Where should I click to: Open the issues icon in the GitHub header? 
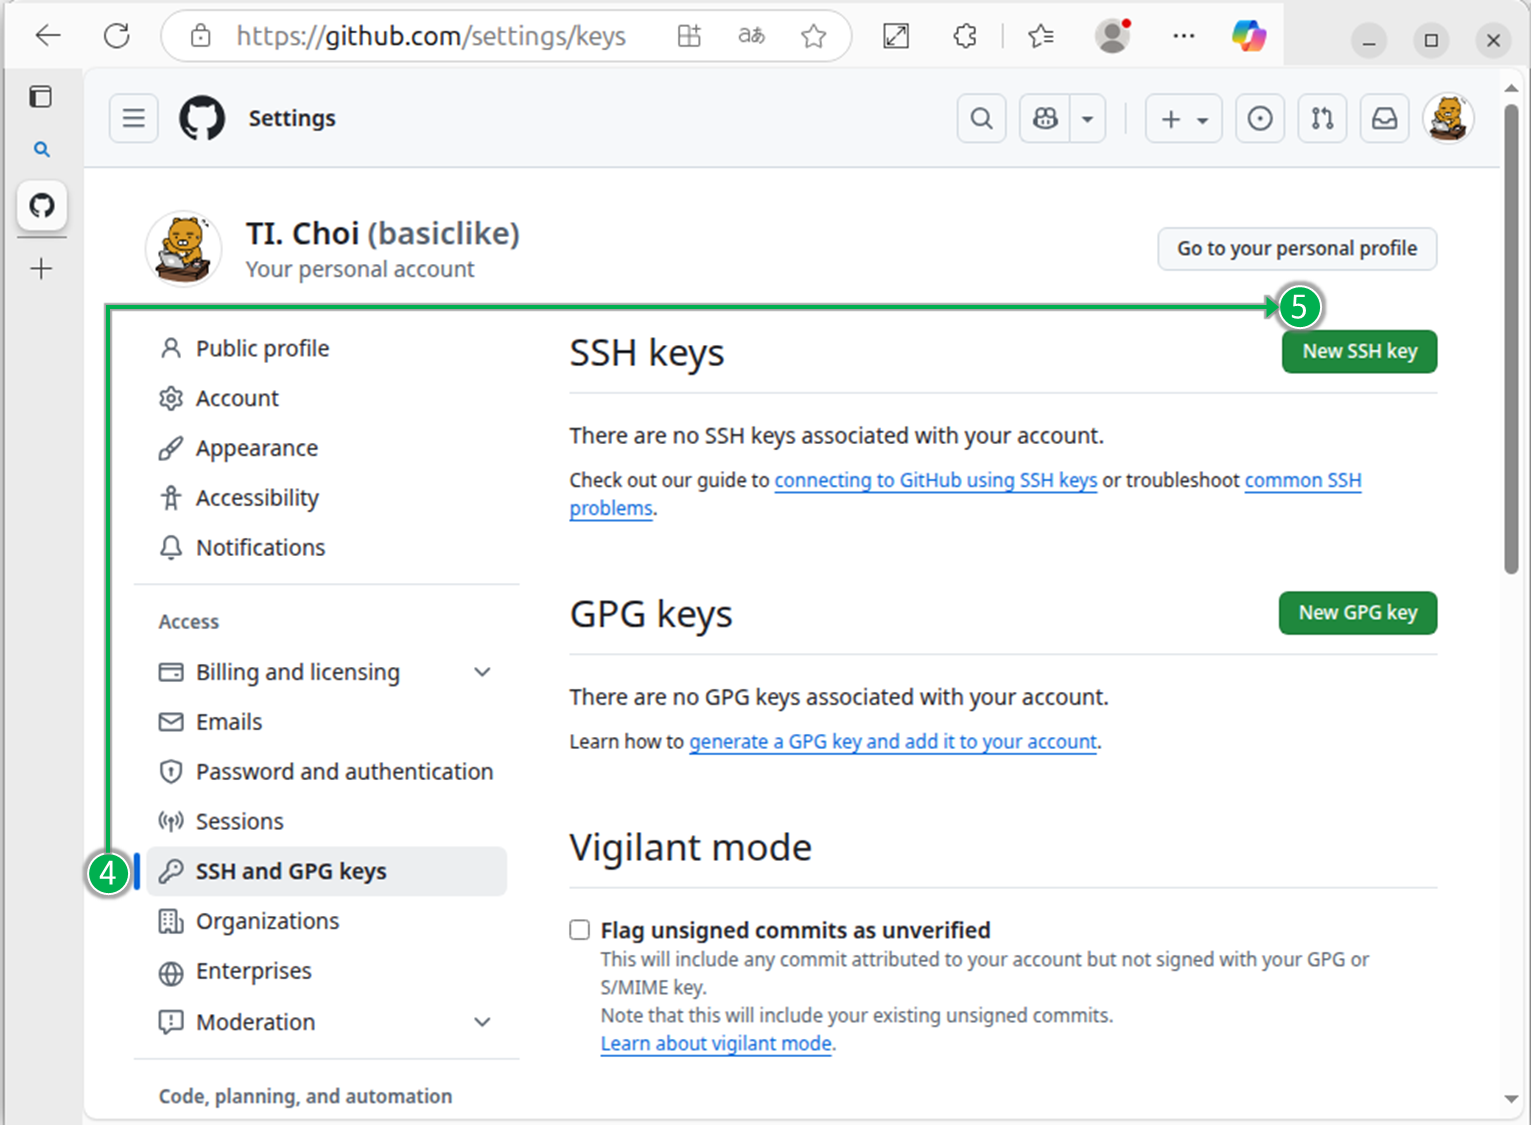1260,118
